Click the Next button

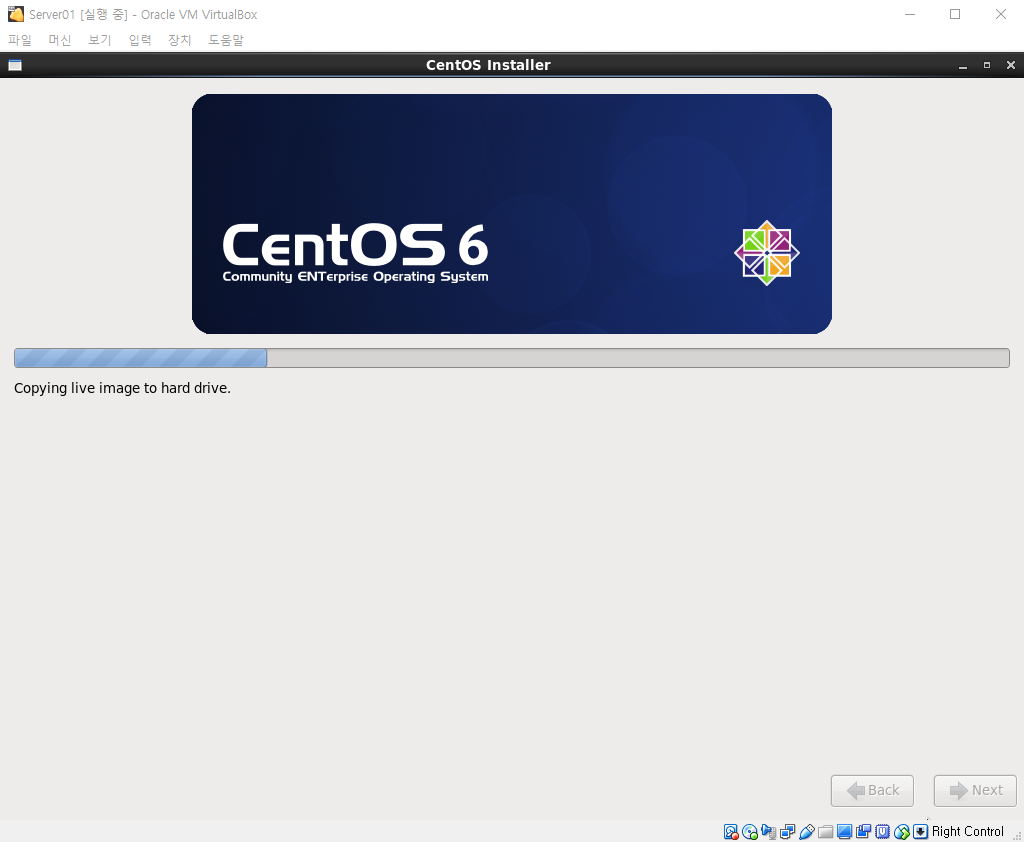(975, 790)
